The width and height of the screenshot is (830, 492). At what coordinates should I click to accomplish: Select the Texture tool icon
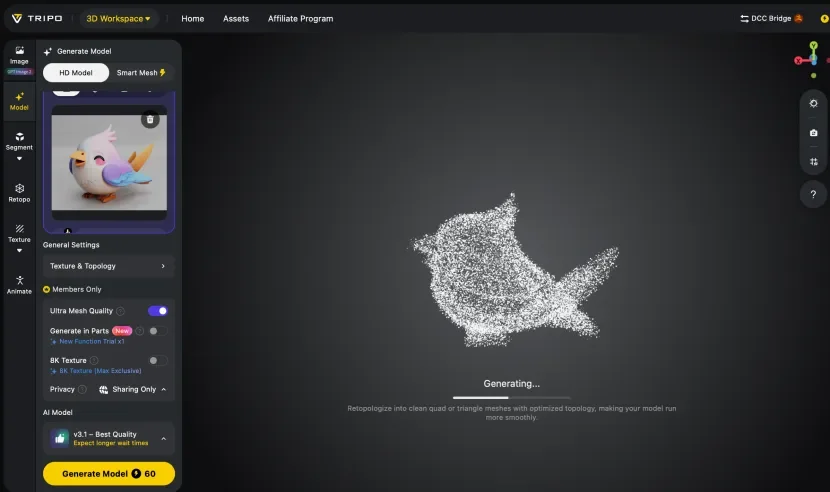pos(20,229)
